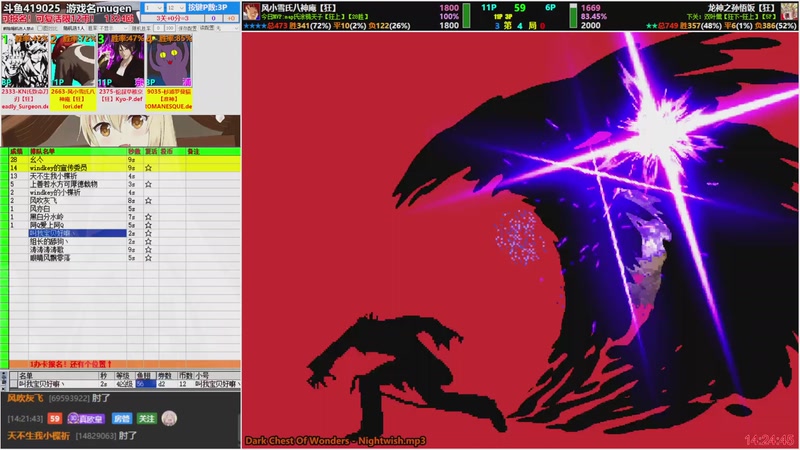The height and width of the screenshot is (450, 800).
Task: Click the 复活 column header
Action: 151,152
